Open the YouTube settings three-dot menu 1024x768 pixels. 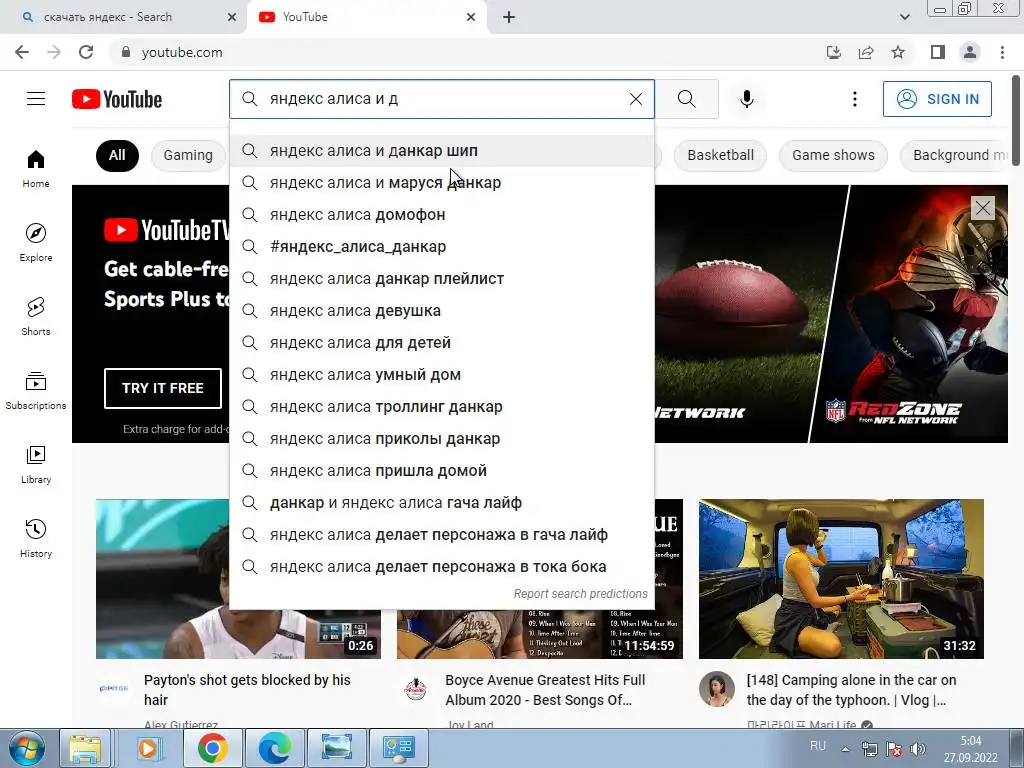pos(854,99)
